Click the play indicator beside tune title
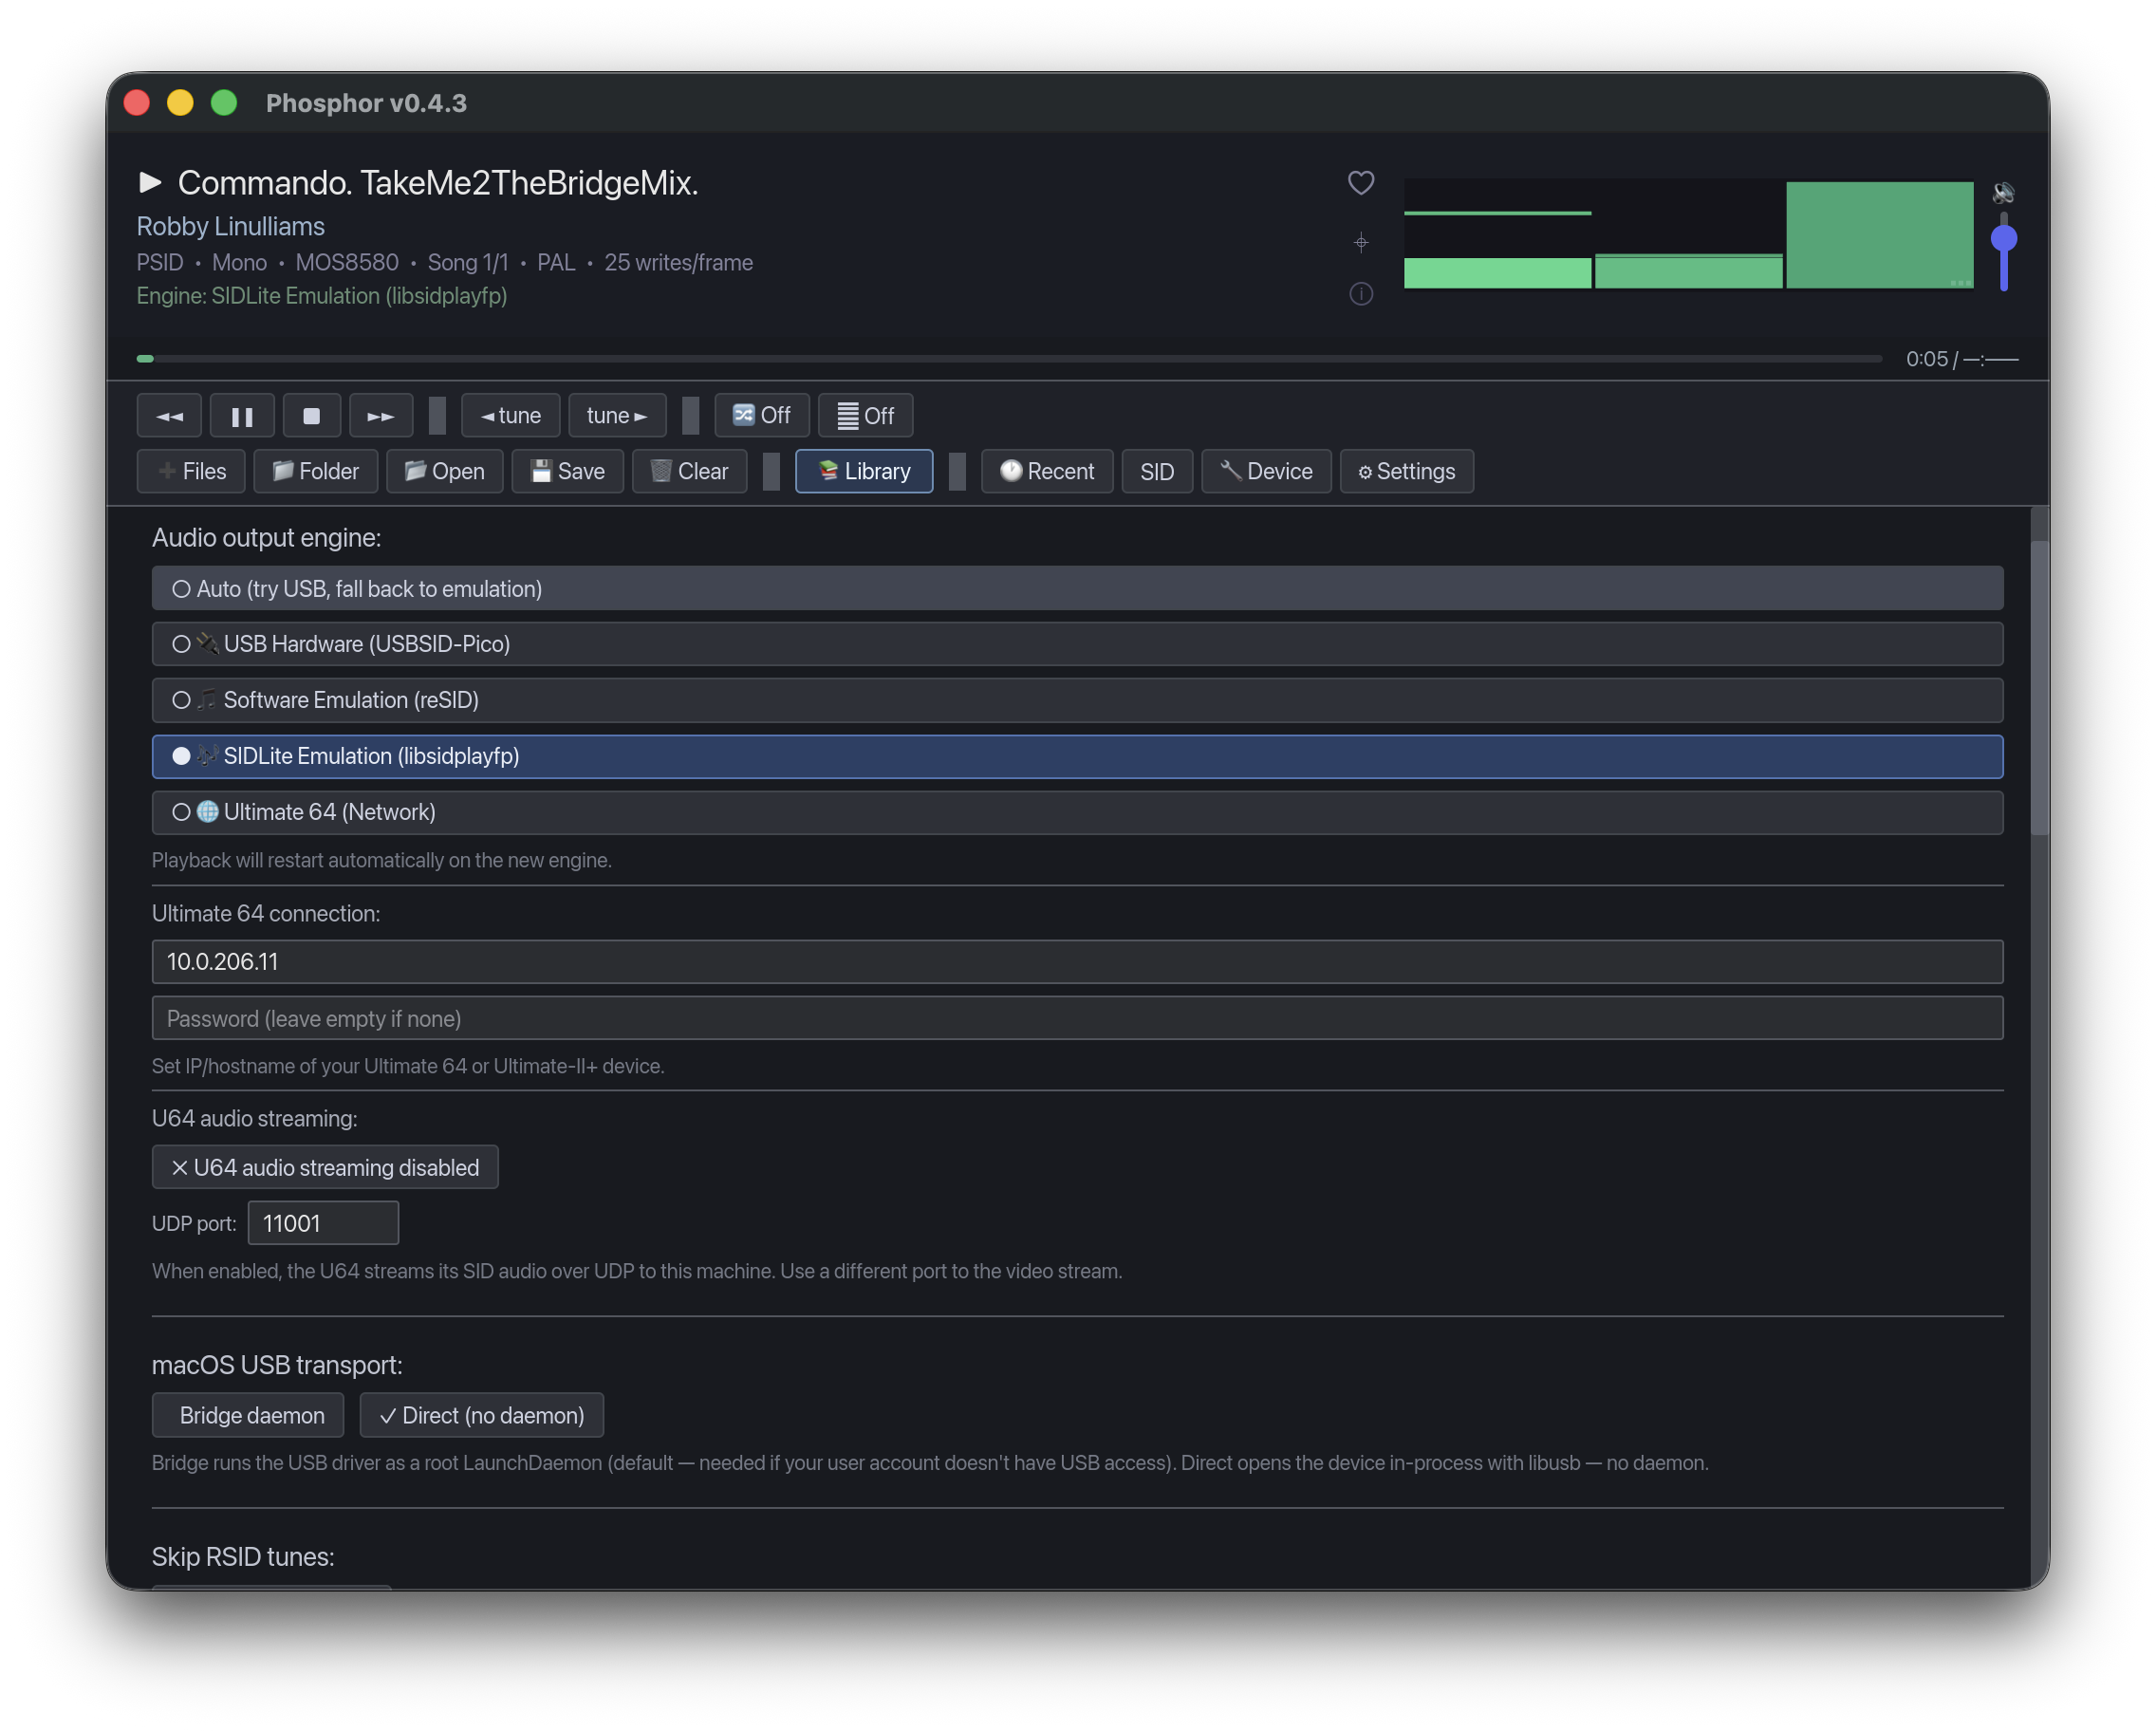 point(150,182)
